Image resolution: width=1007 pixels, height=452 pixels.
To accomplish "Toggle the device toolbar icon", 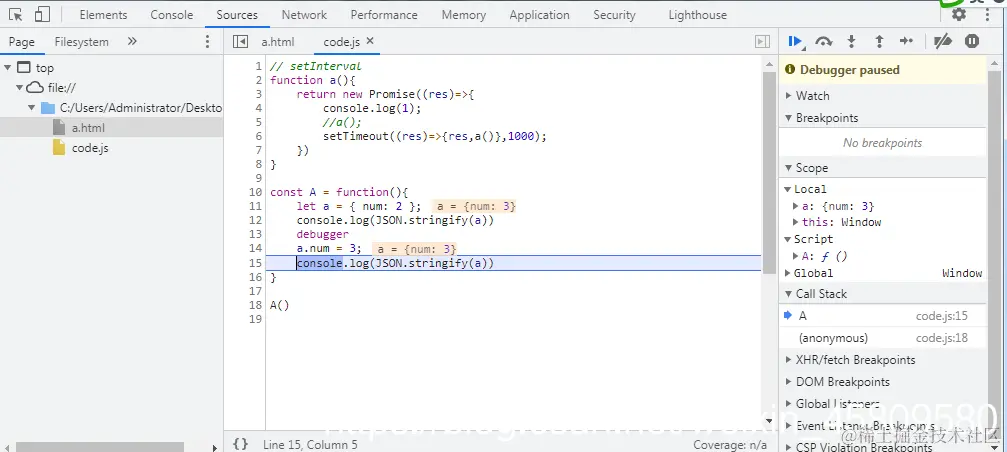I will (42, 14).
